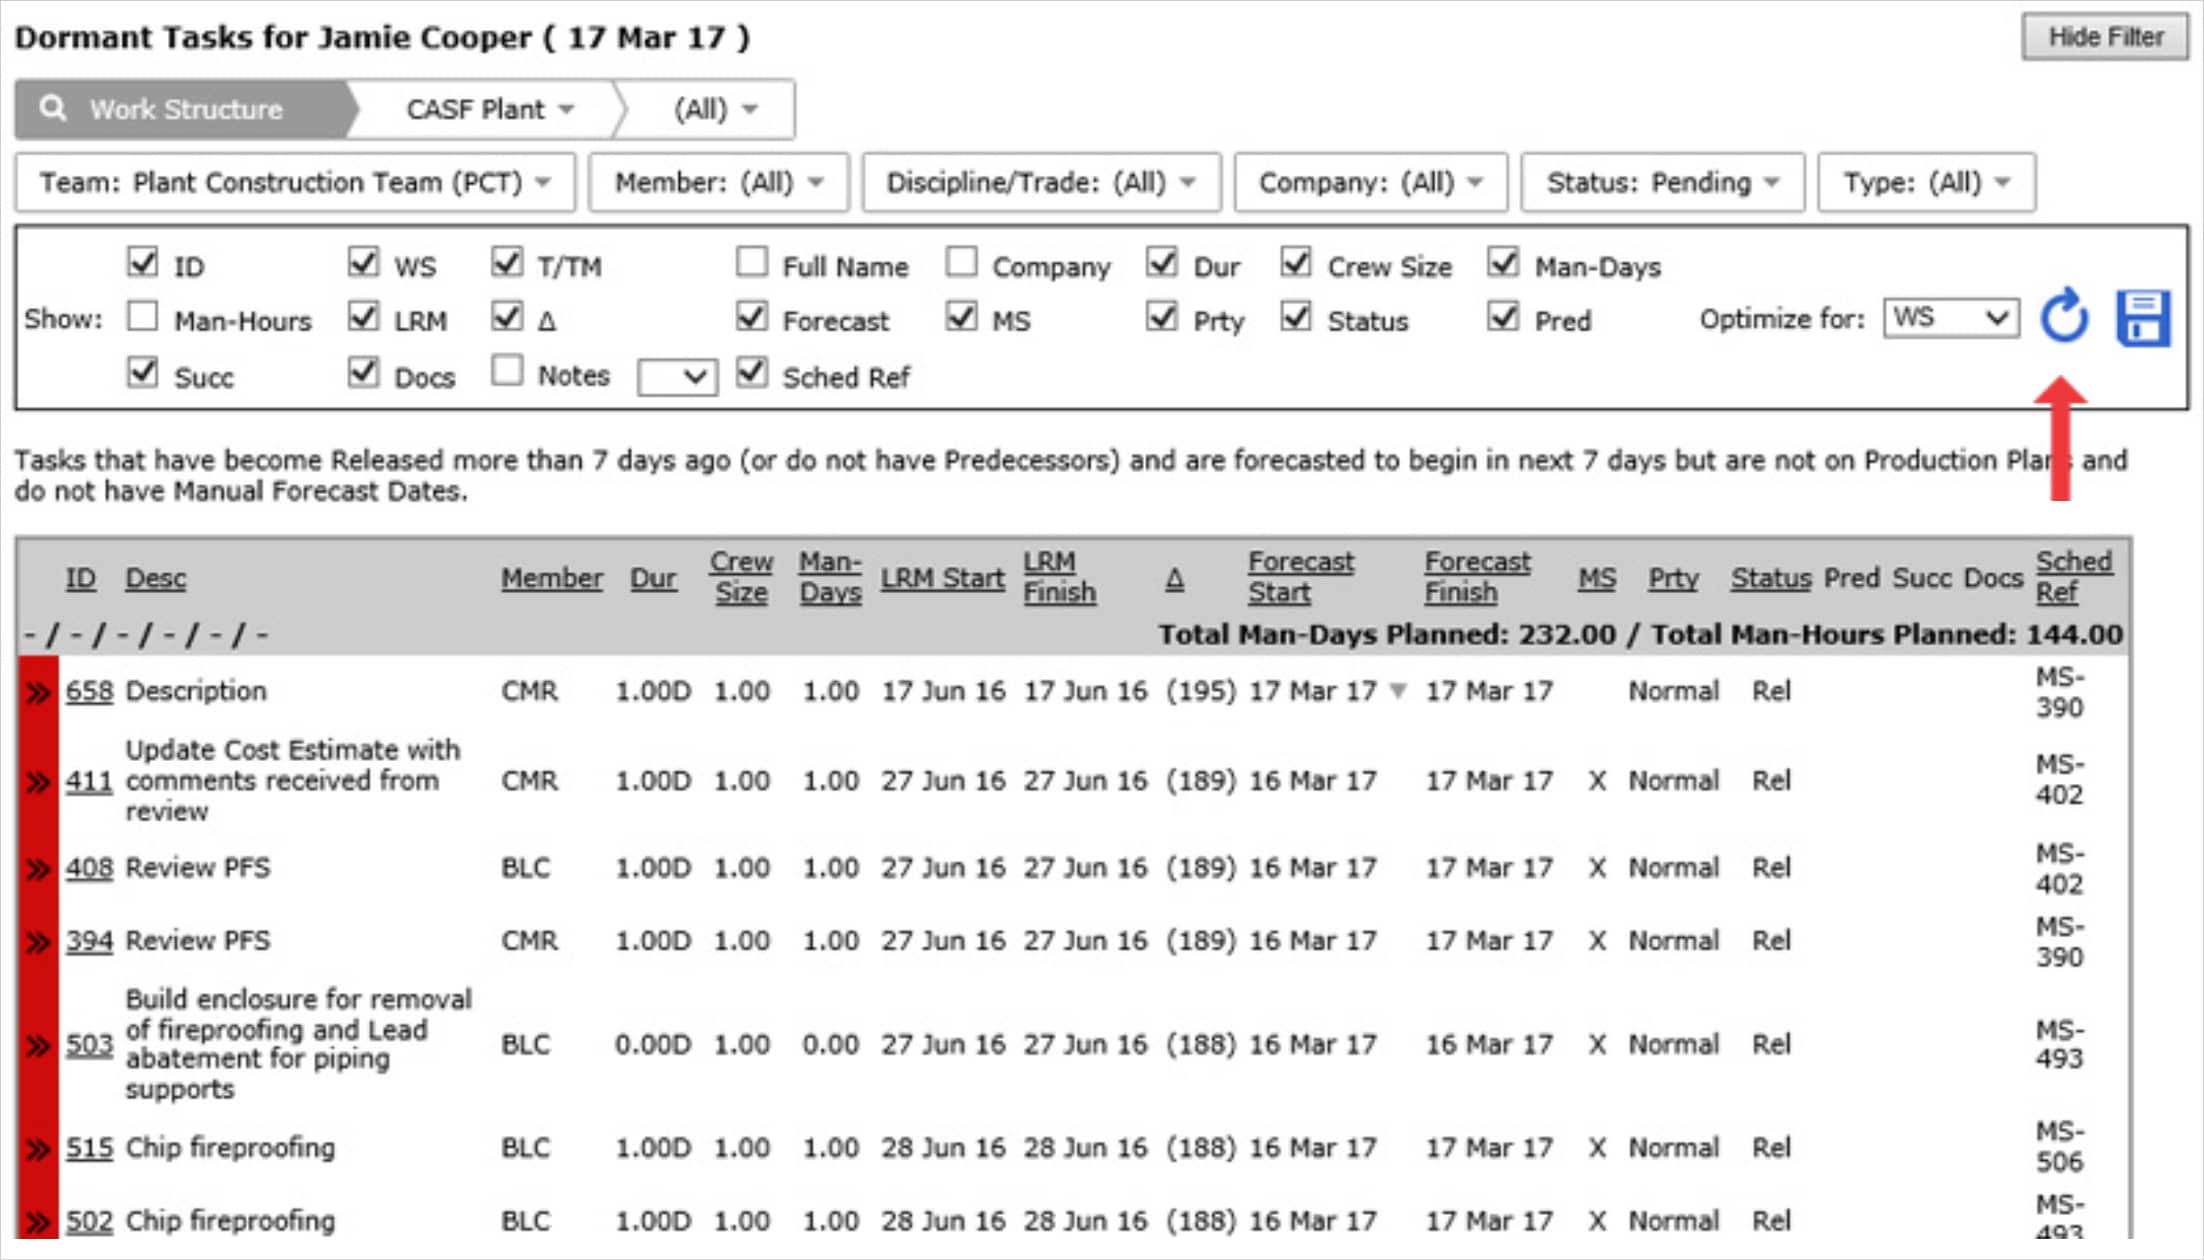Open the Team filter dropdown

(x=295, y=182)
